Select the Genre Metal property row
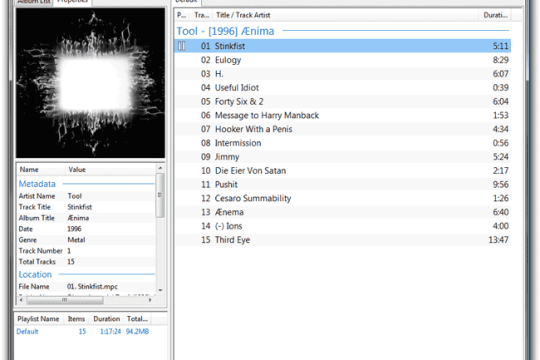This screenshot has width=540, height=360. tap(86, 240)
